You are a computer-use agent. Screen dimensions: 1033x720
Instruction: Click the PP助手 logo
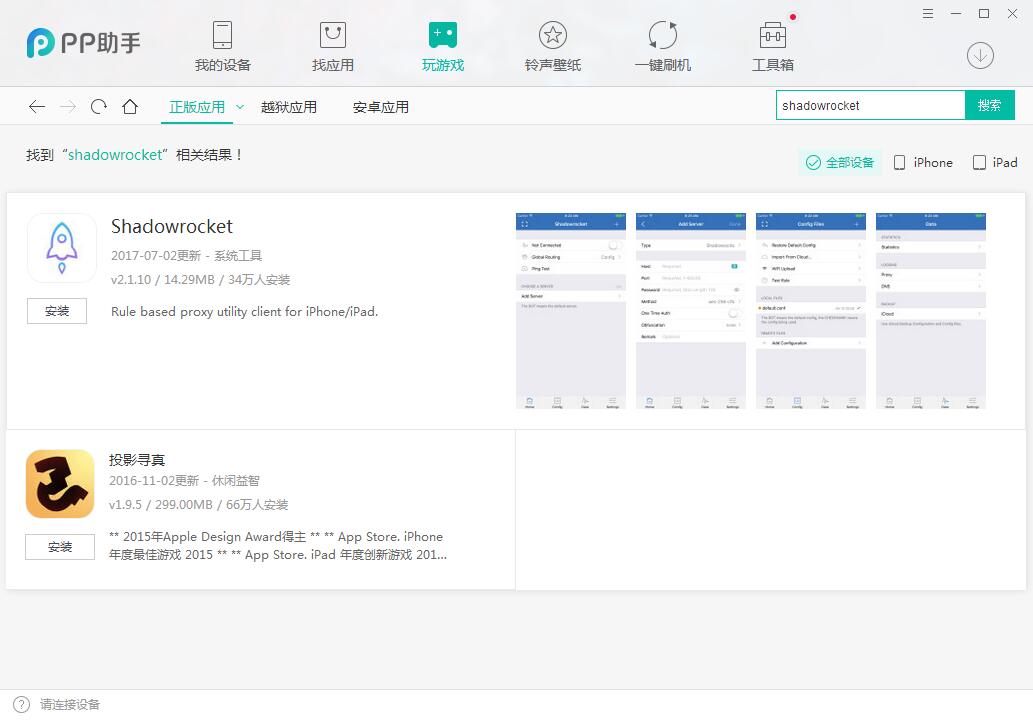pyautogui.click(x=84, y=43)
